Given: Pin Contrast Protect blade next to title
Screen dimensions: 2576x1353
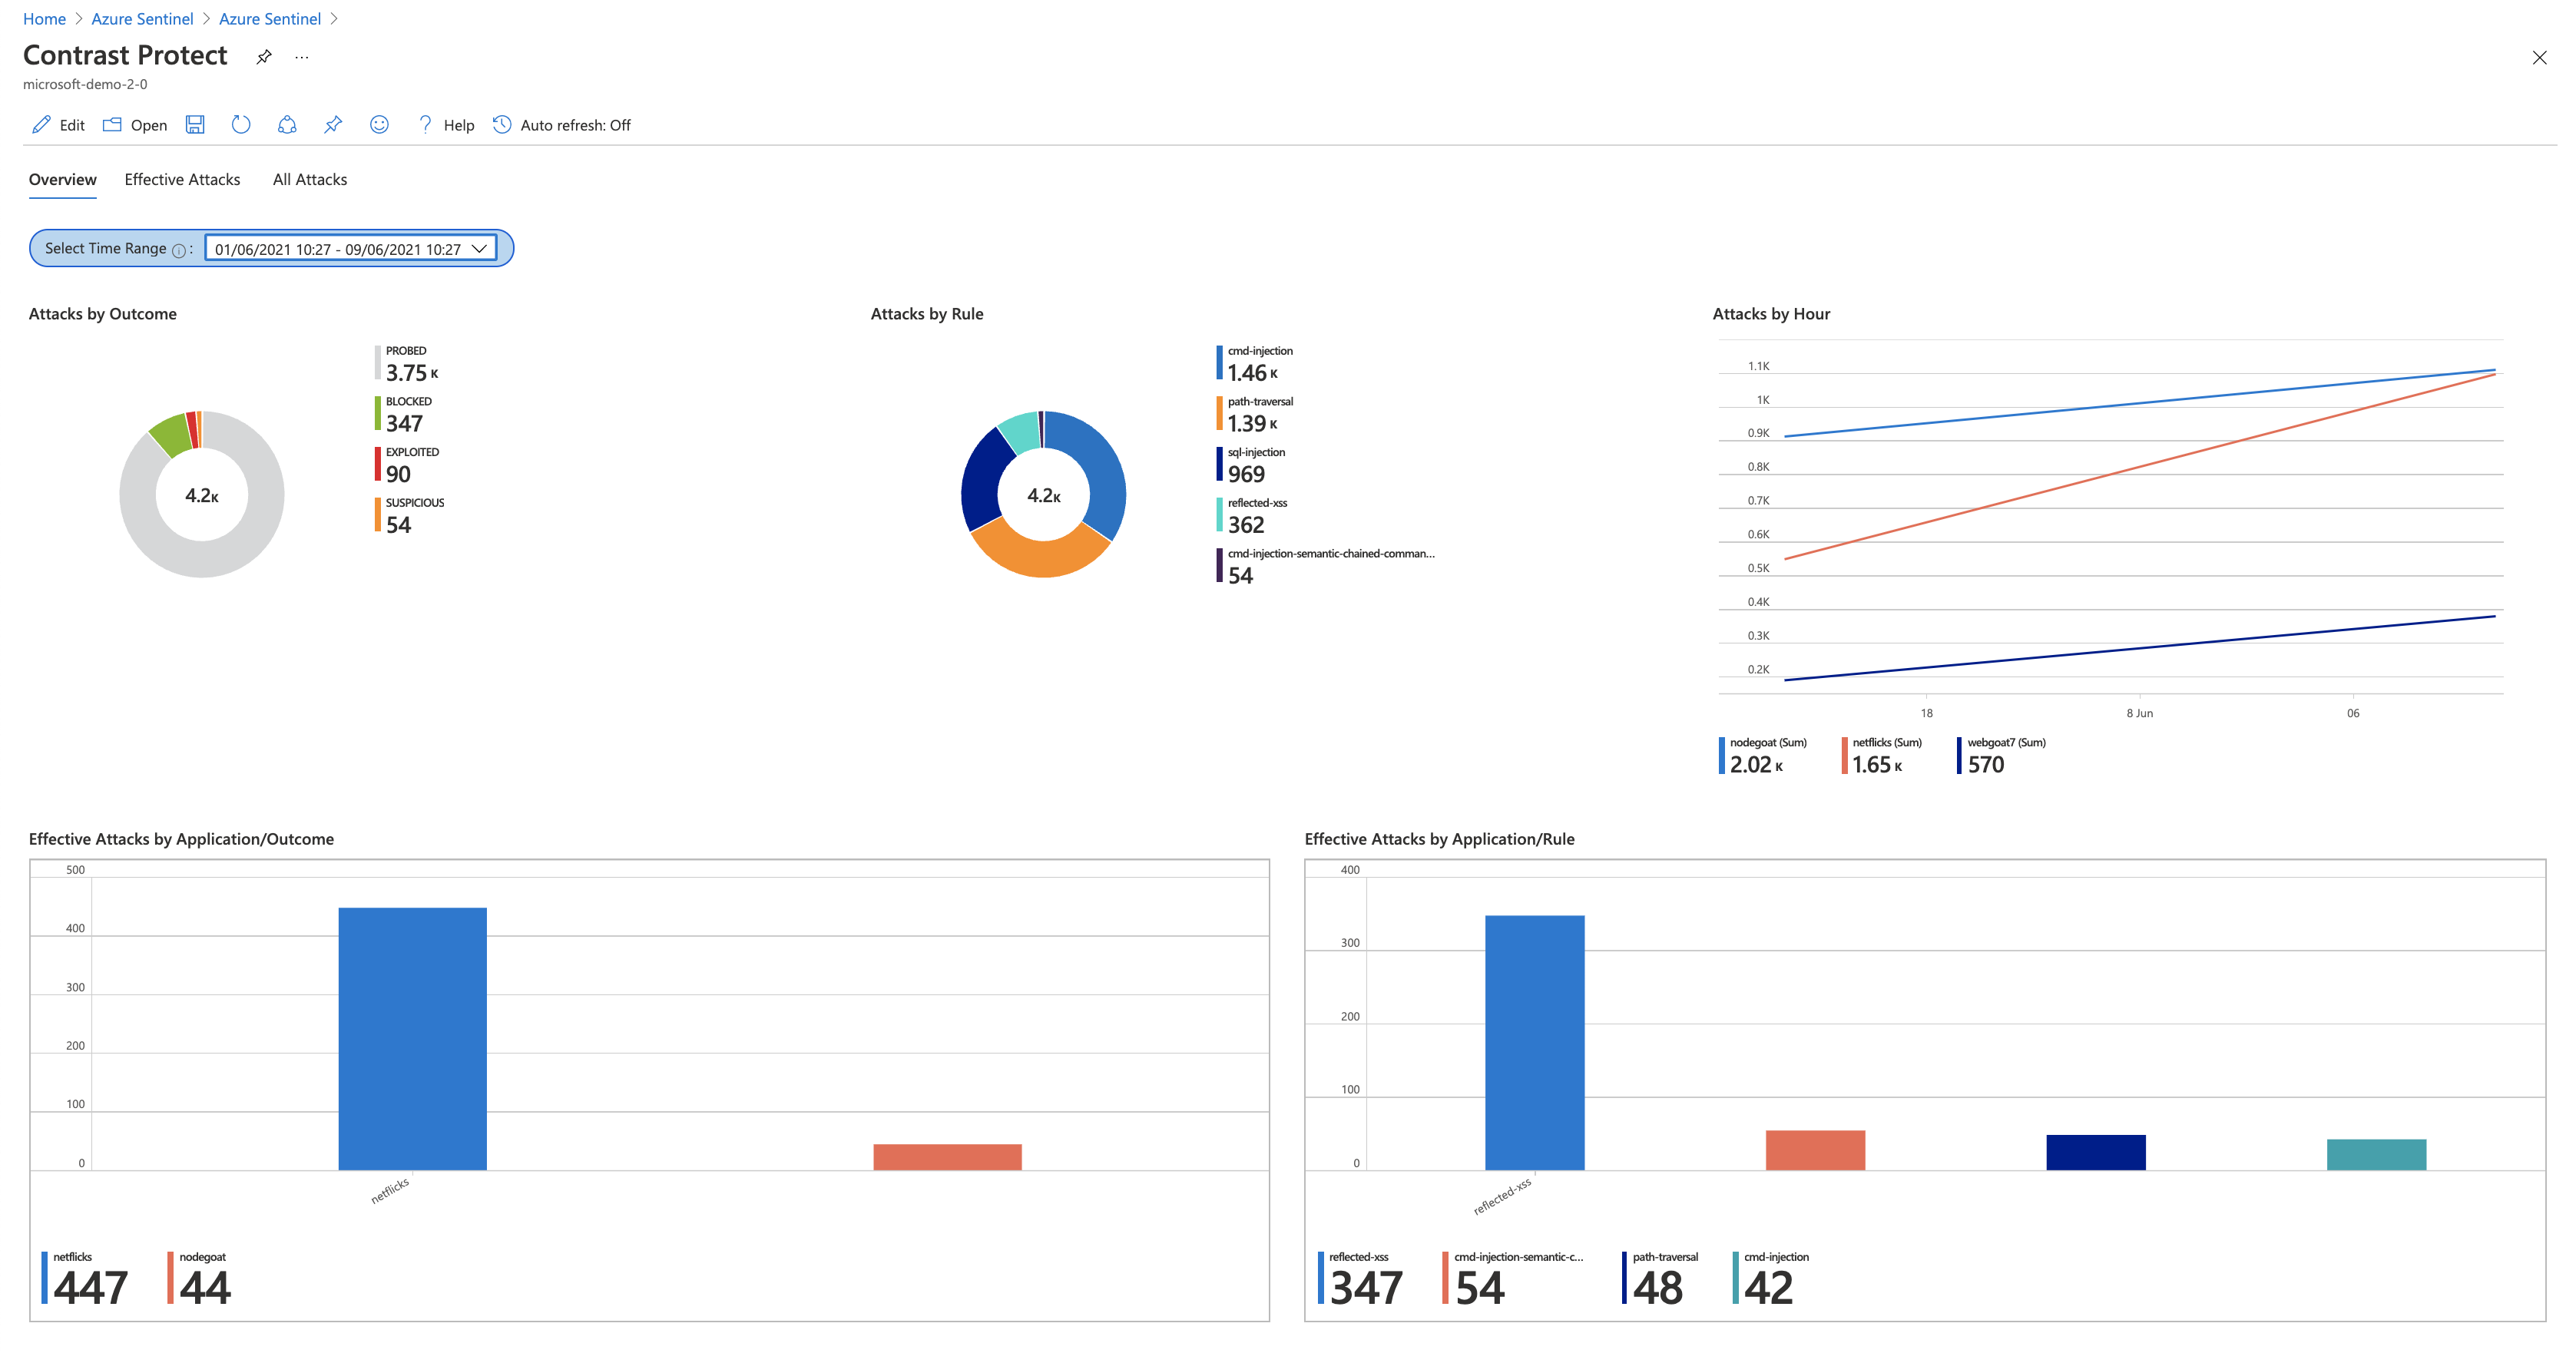Looking at the screenshot, I should [264, 57].
